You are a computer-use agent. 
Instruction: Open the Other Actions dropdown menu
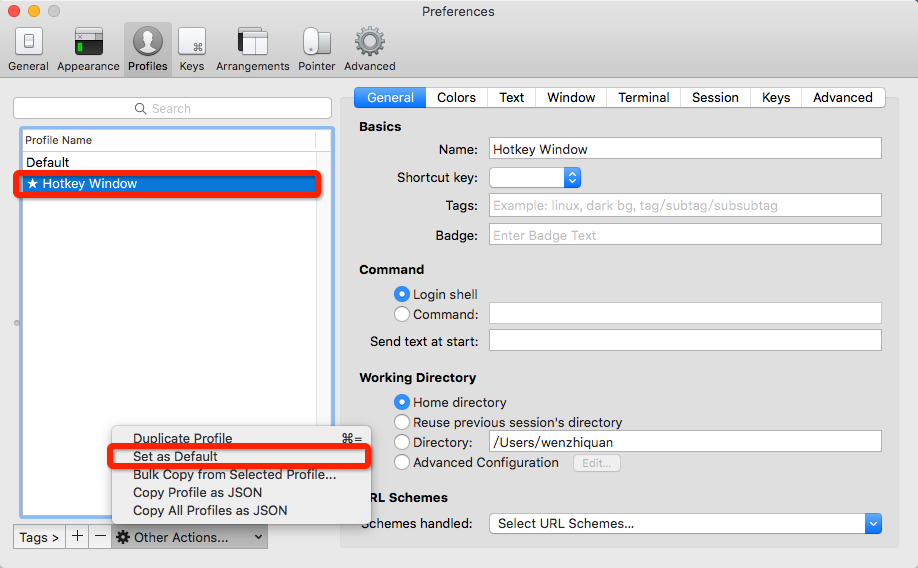coord(190,537)
